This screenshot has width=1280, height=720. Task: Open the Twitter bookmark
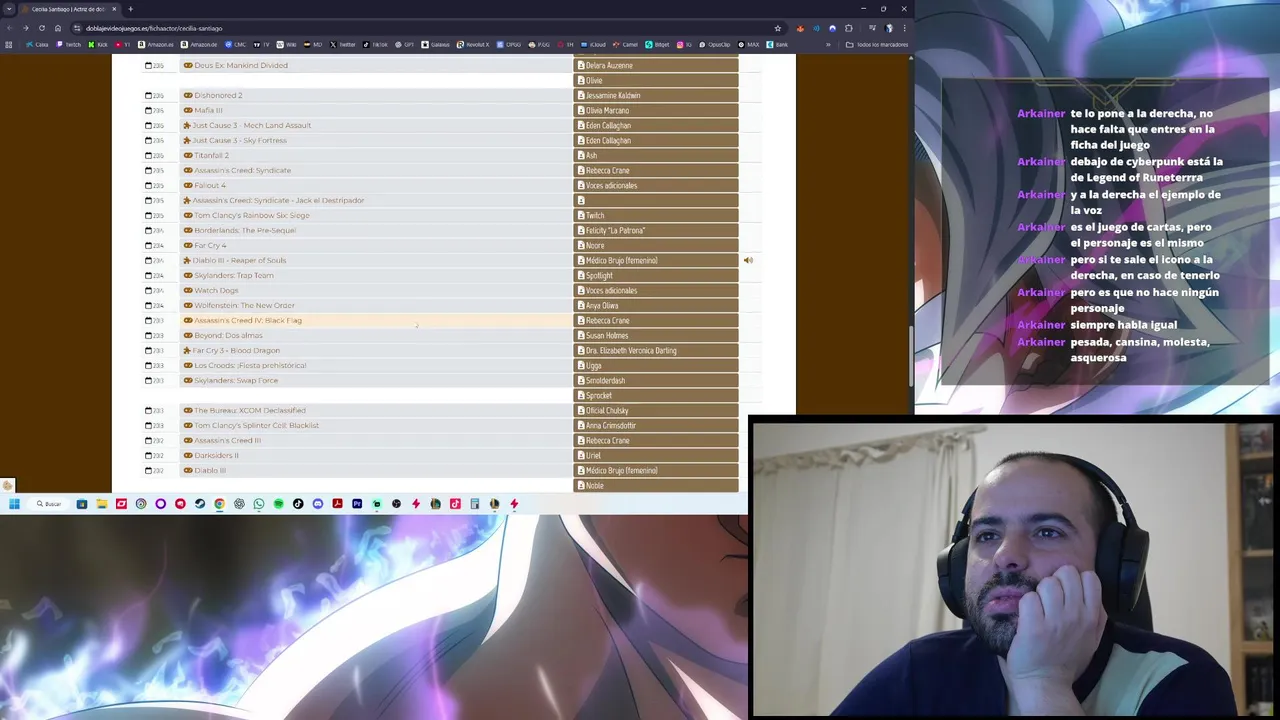pyautogui.click(x=343, y=44)
